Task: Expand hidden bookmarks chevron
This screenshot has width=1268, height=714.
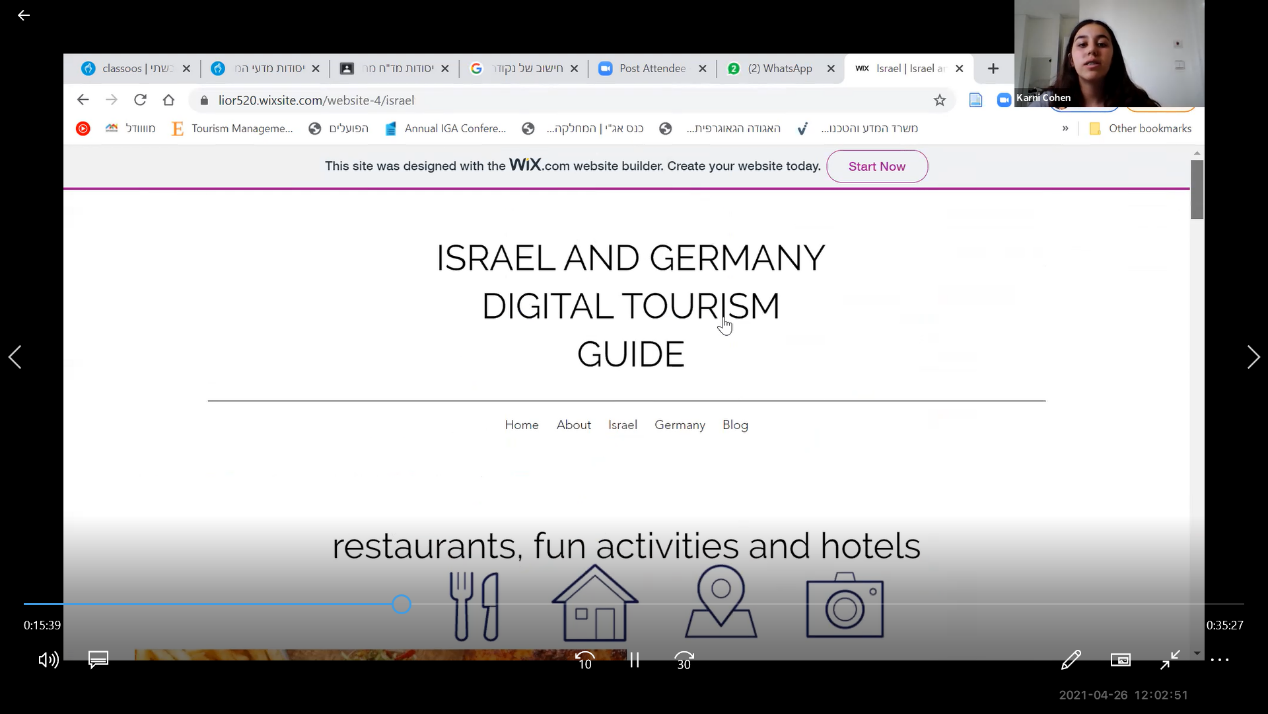Action: (x=1065, y=128)
